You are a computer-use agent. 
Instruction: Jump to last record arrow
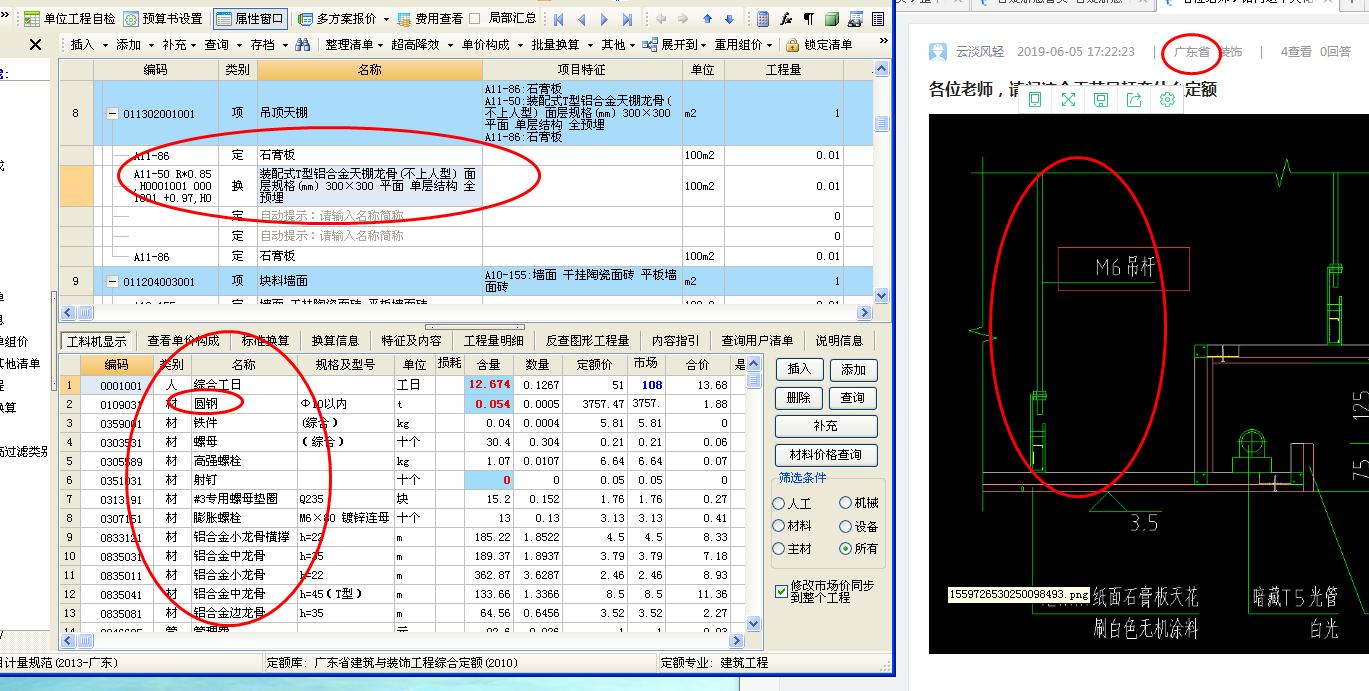[x=627, y=19]
